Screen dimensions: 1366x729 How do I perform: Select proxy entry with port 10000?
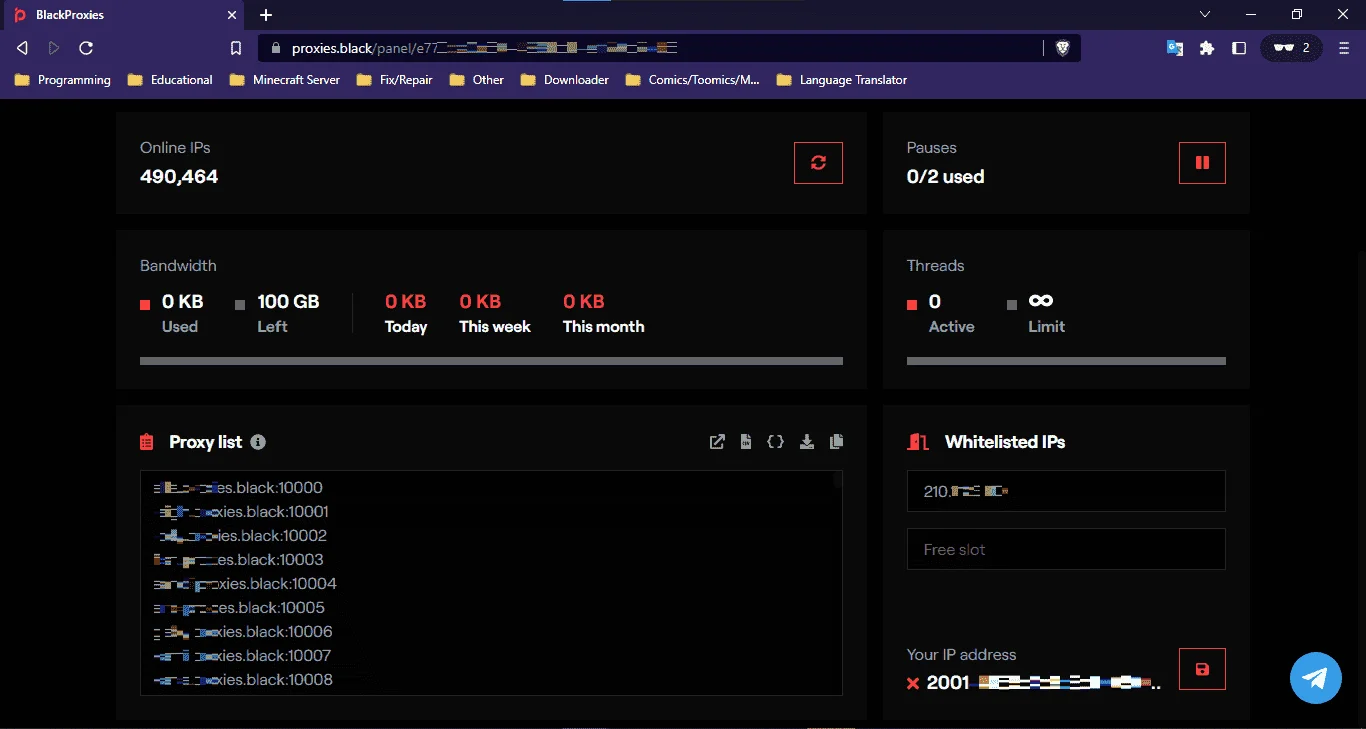tap(238, 488)
